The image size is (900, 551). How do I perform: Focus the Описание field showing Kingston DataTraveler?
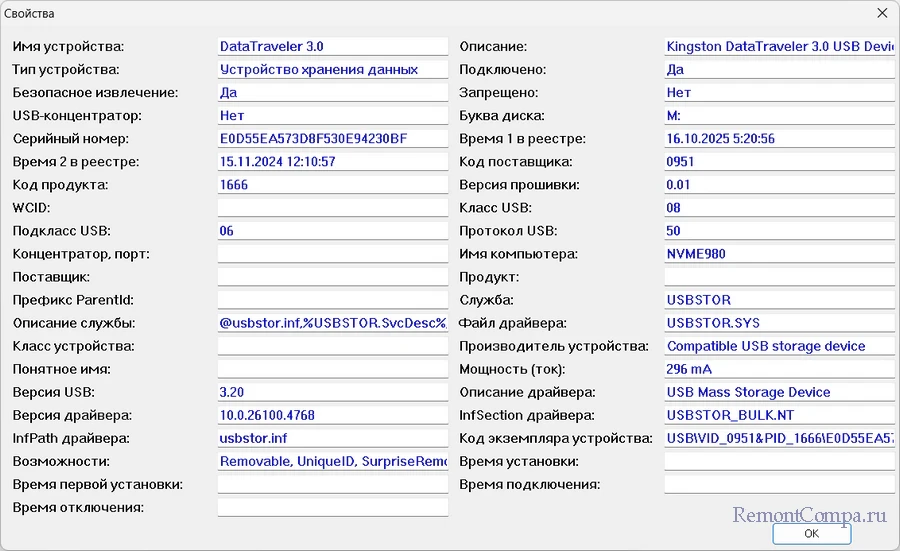point(779,46)
